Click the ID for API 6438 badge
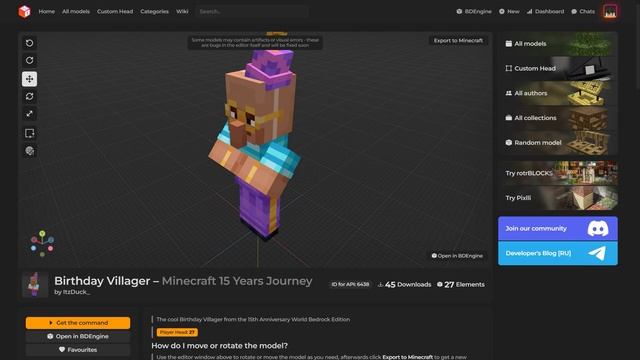This screenshot has height=360, width=640. (x=350, y=284)
